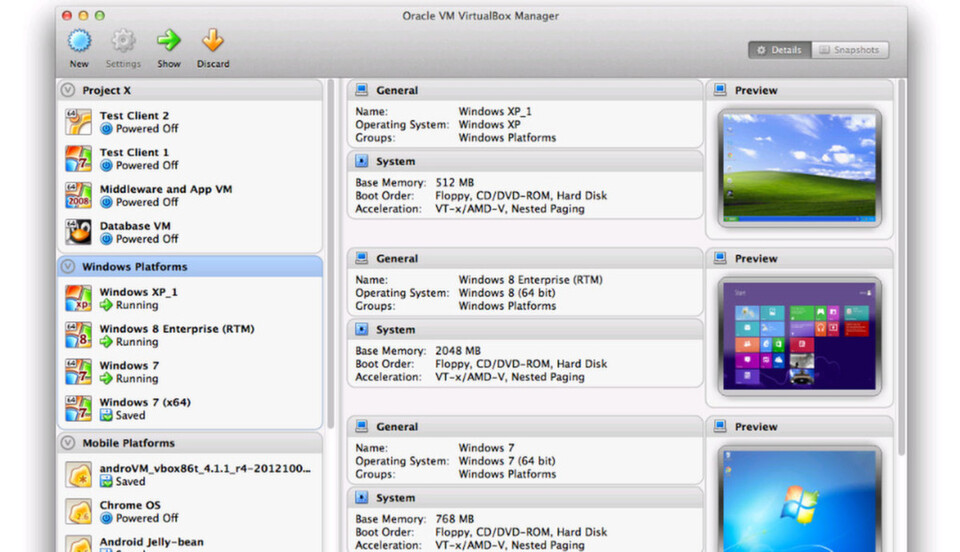Viewport: 960px width, 552px height.
Task: Click the Powered Off icon under Chrome OS
Action: pyautogui.click(x=106, y=518)
